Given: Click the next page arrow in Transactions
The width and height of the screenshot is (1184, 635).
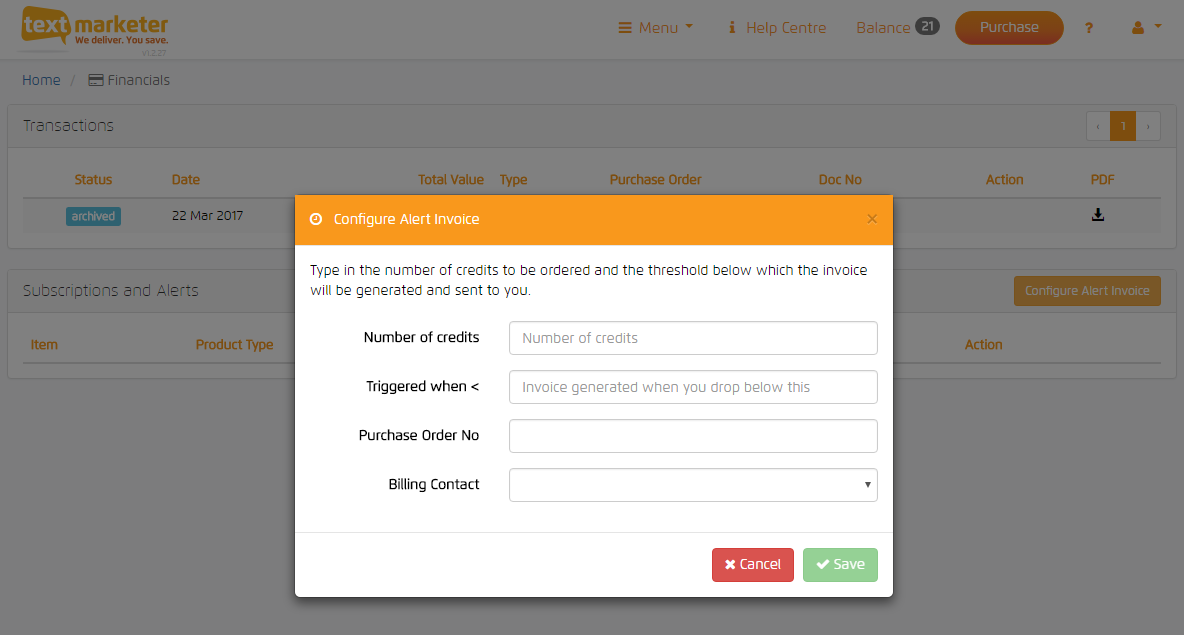Looking at the screenshot, I should 1148,126.
